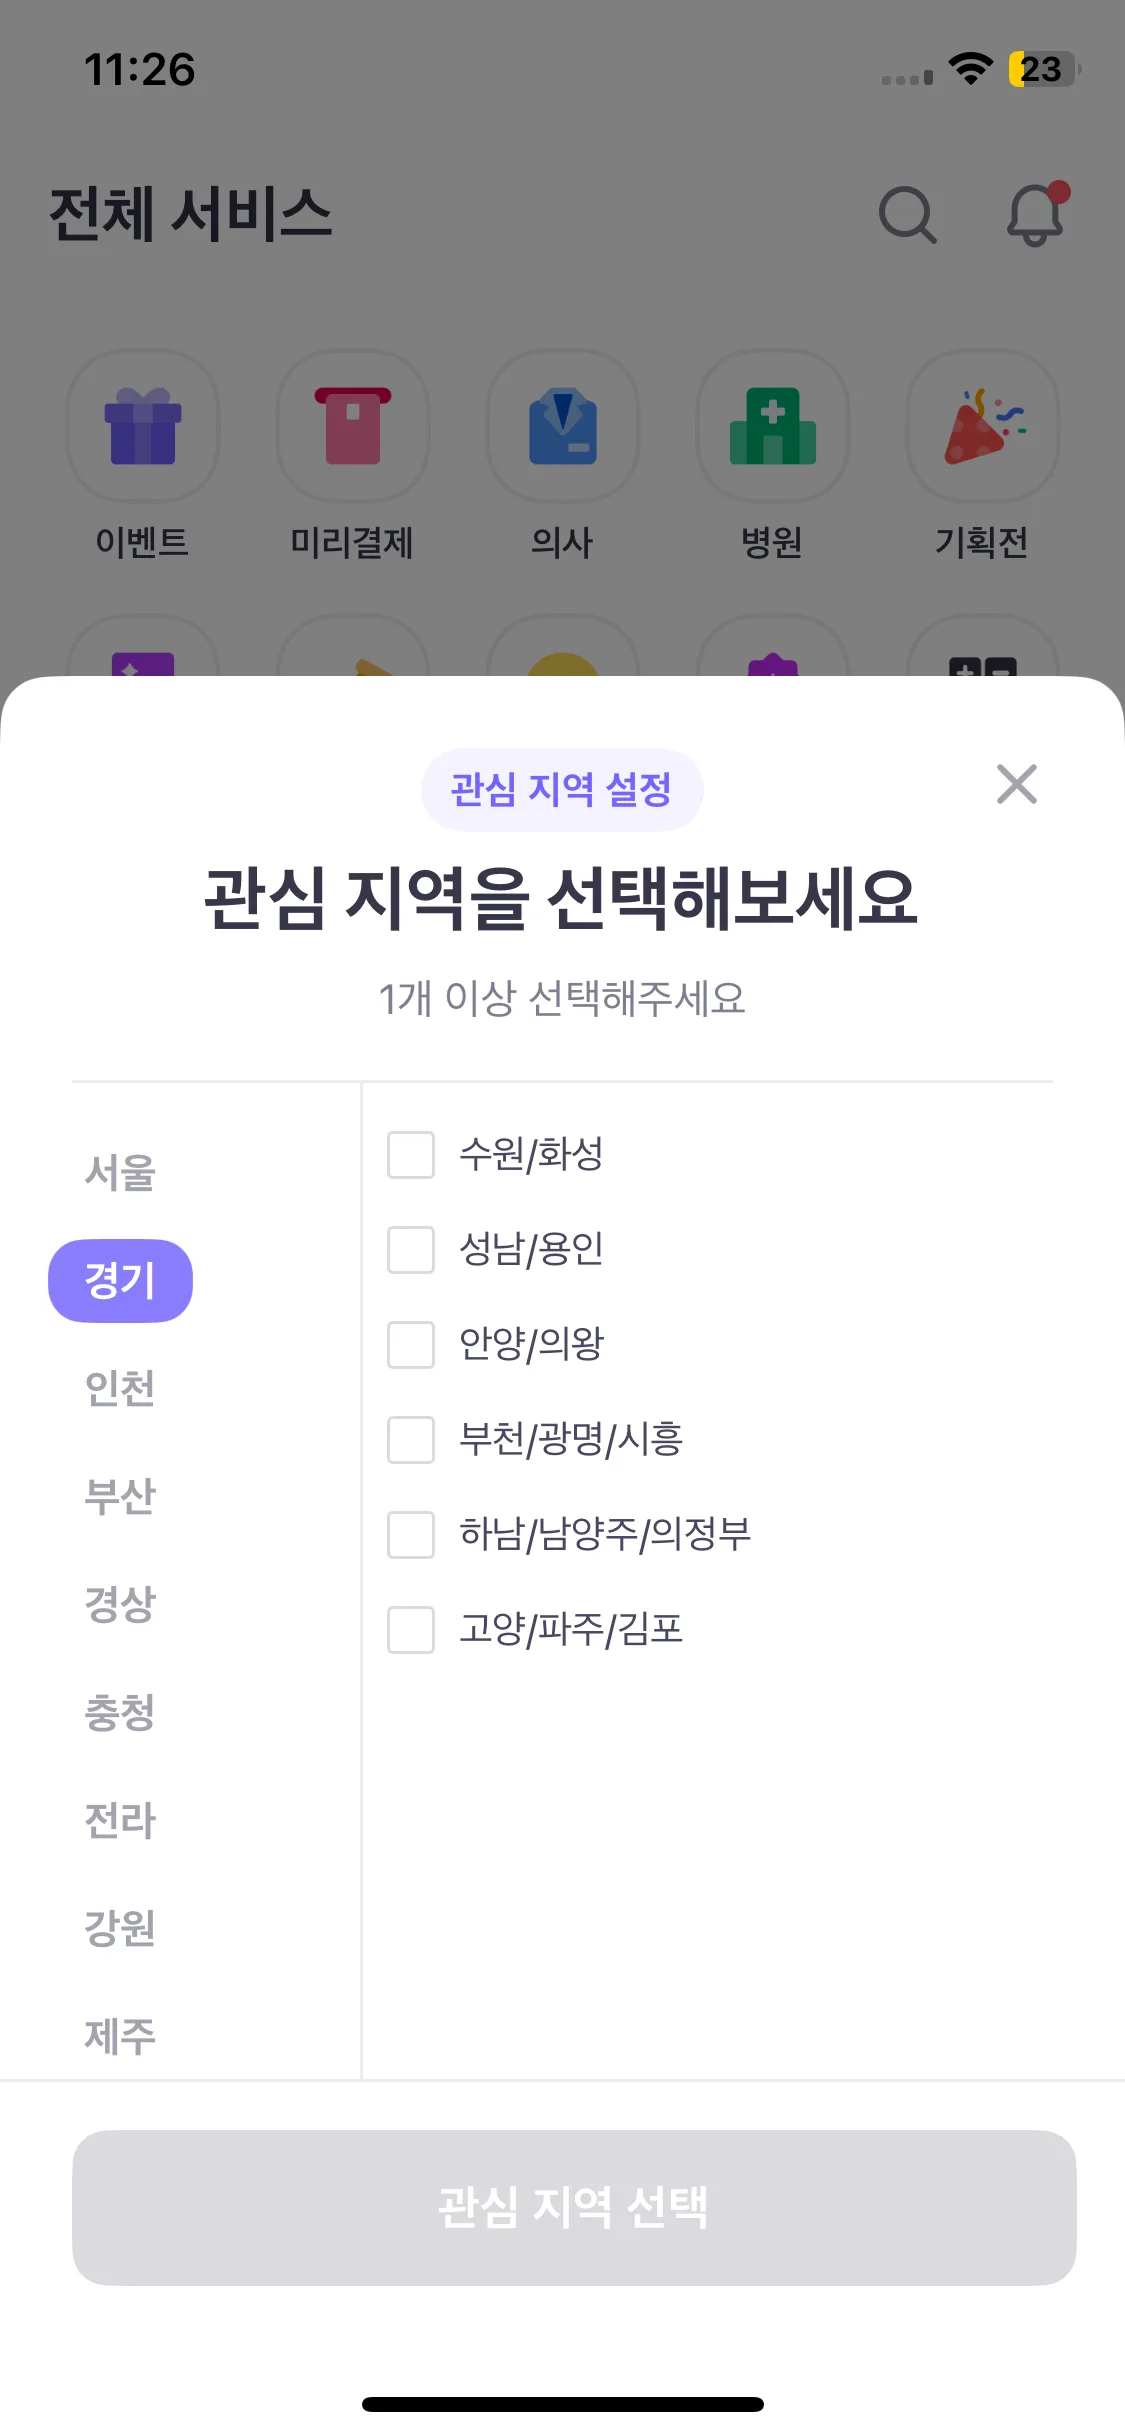Check the 수원/화성 checkbox
The width and height of the screenshot is (1125, 2436).
pos(411,1155)
